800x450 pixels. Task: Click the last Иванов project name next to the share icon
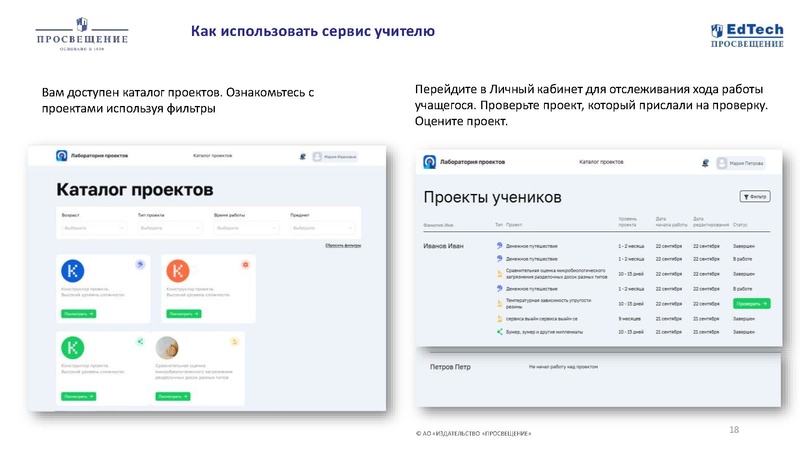click(x=544, y=332)
